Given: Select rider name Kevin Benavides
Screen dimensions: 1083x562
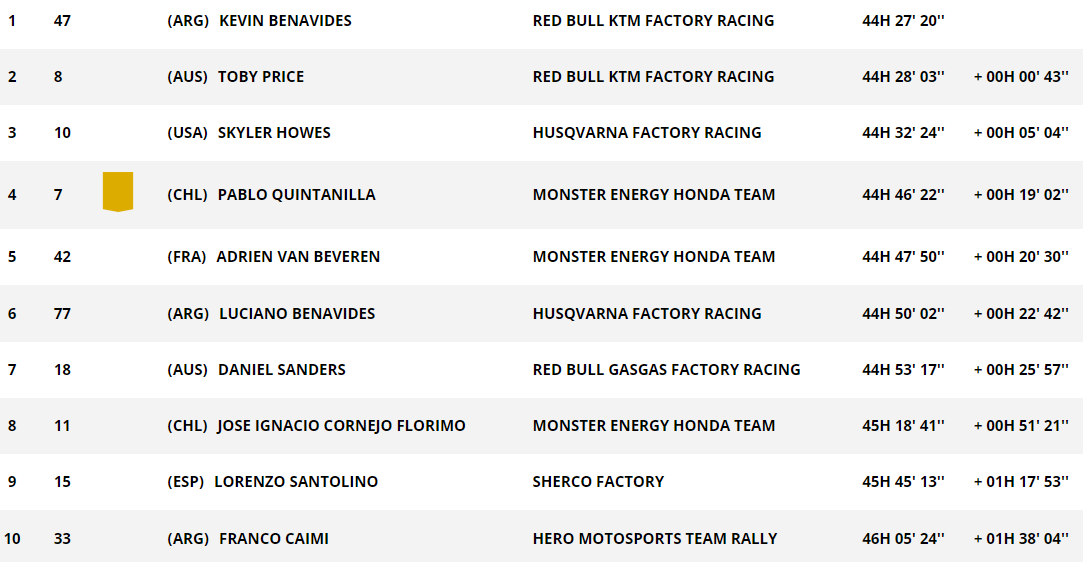Looking at the screenshot, I should coord(285,21).
